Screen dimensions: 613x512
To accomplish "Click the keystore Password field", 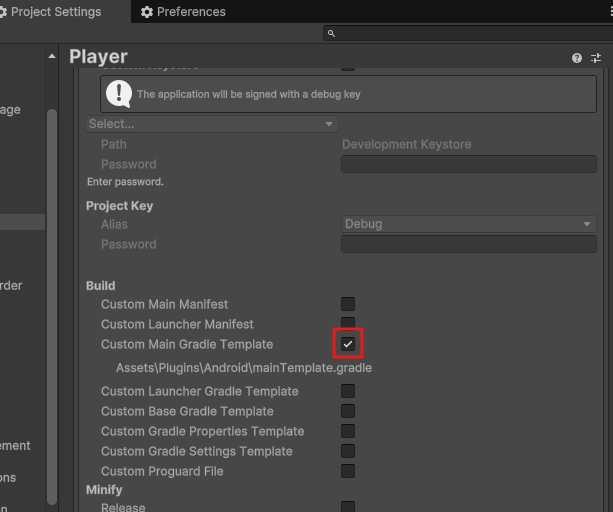I will click(468, 164).
